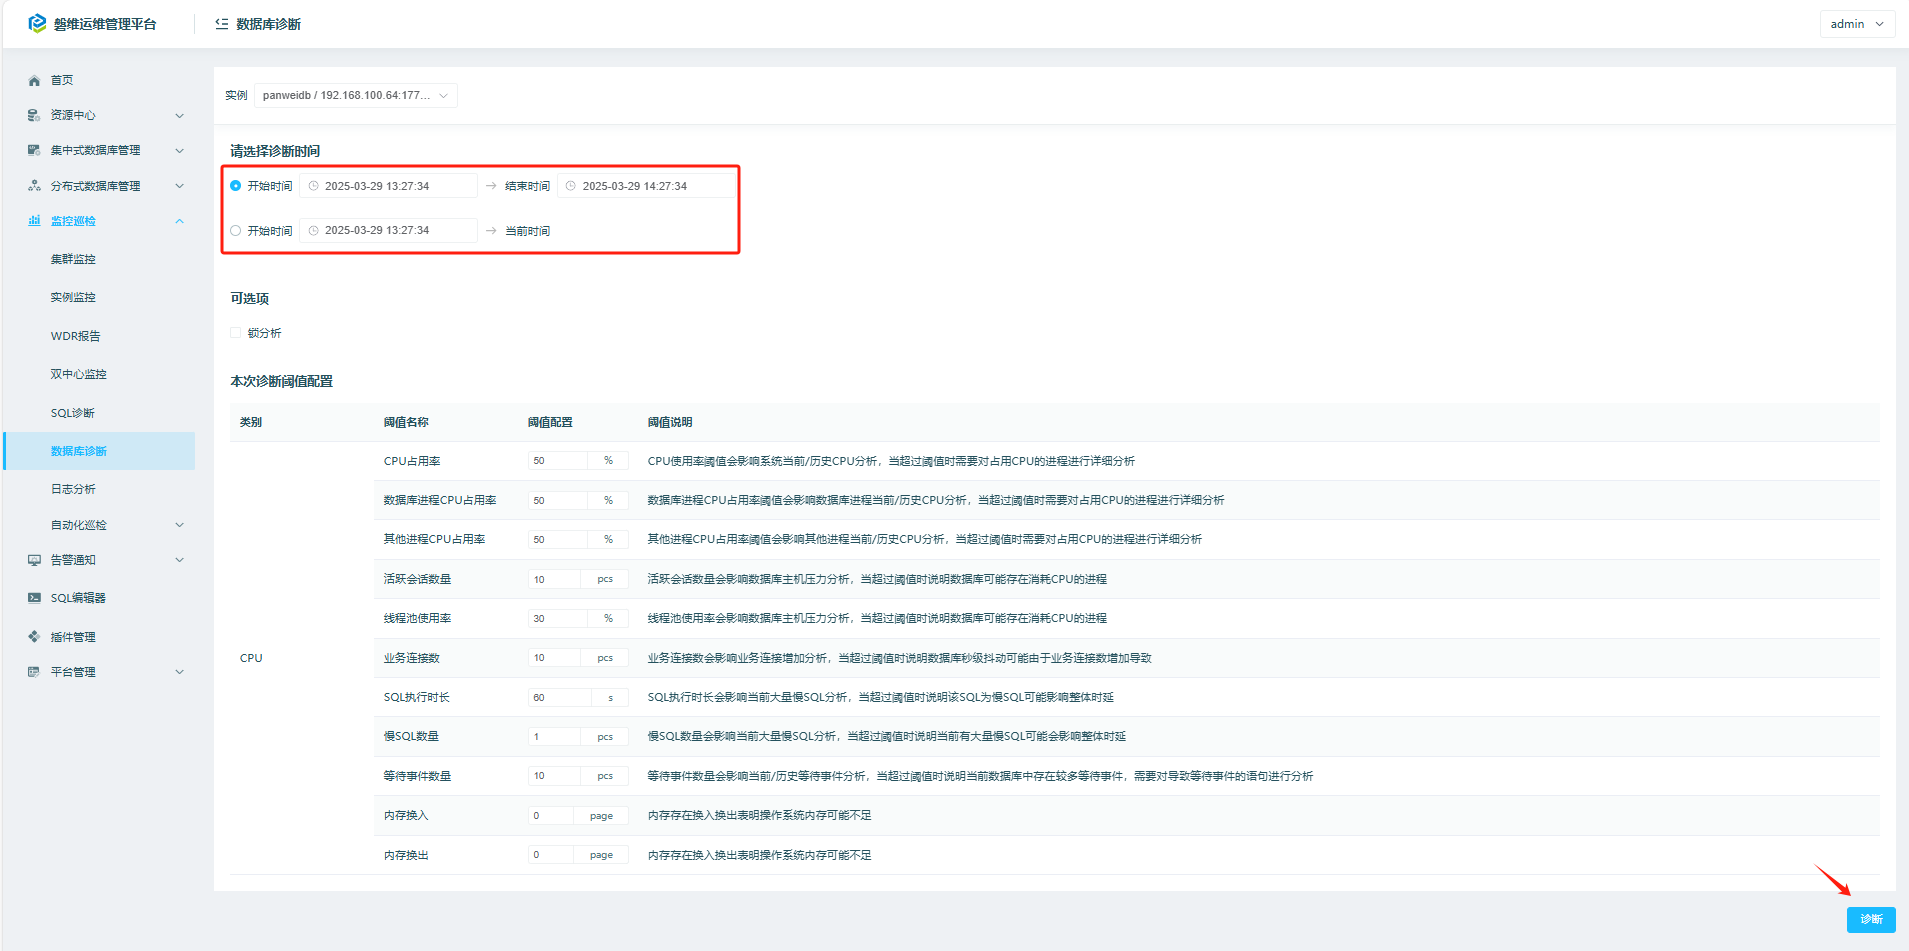Click the 资源中心 sidebar icon
Screen dimensions: 1909x951
tap(34, 116)
